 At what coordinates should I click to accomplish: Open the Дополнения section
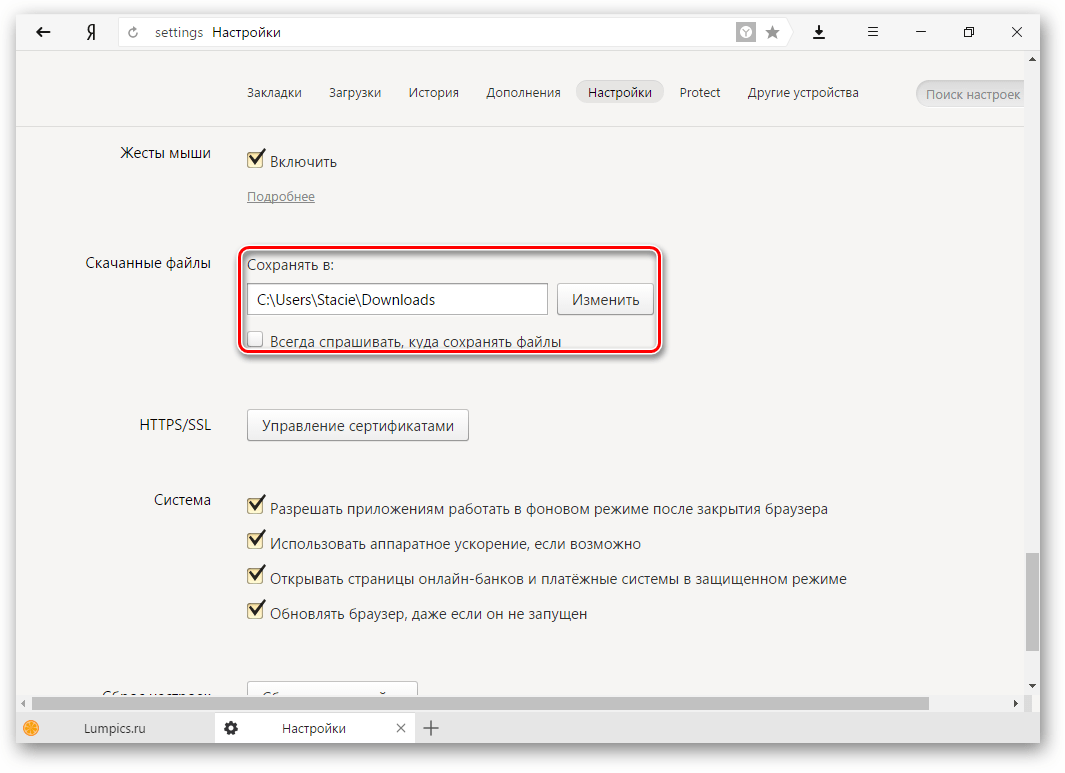click(x=523, y=93)
